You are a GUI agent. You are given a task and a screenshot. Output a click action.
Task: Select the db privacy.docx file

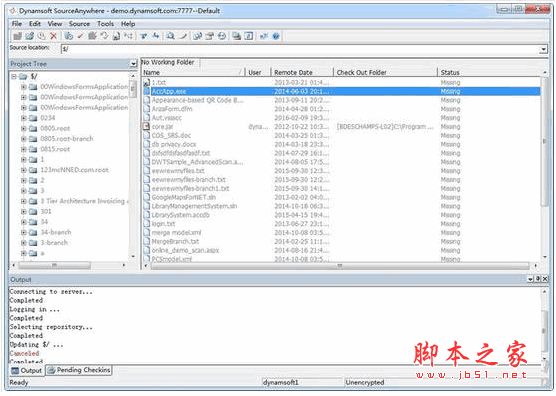click(174, 144)
